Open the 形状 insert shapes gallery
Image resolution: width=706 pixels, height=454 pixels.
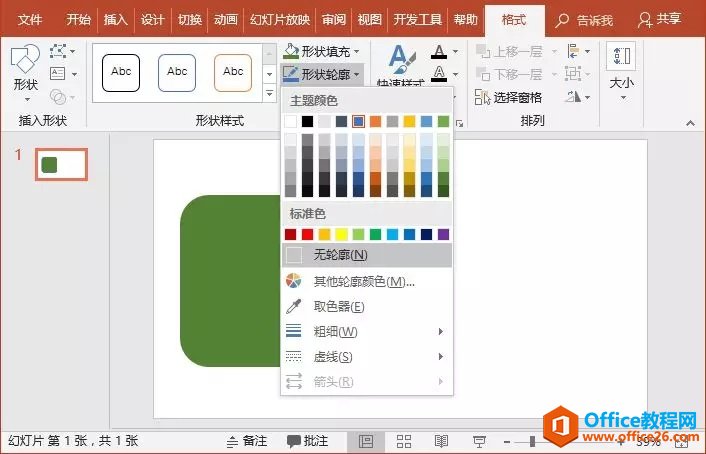point(25,72)
